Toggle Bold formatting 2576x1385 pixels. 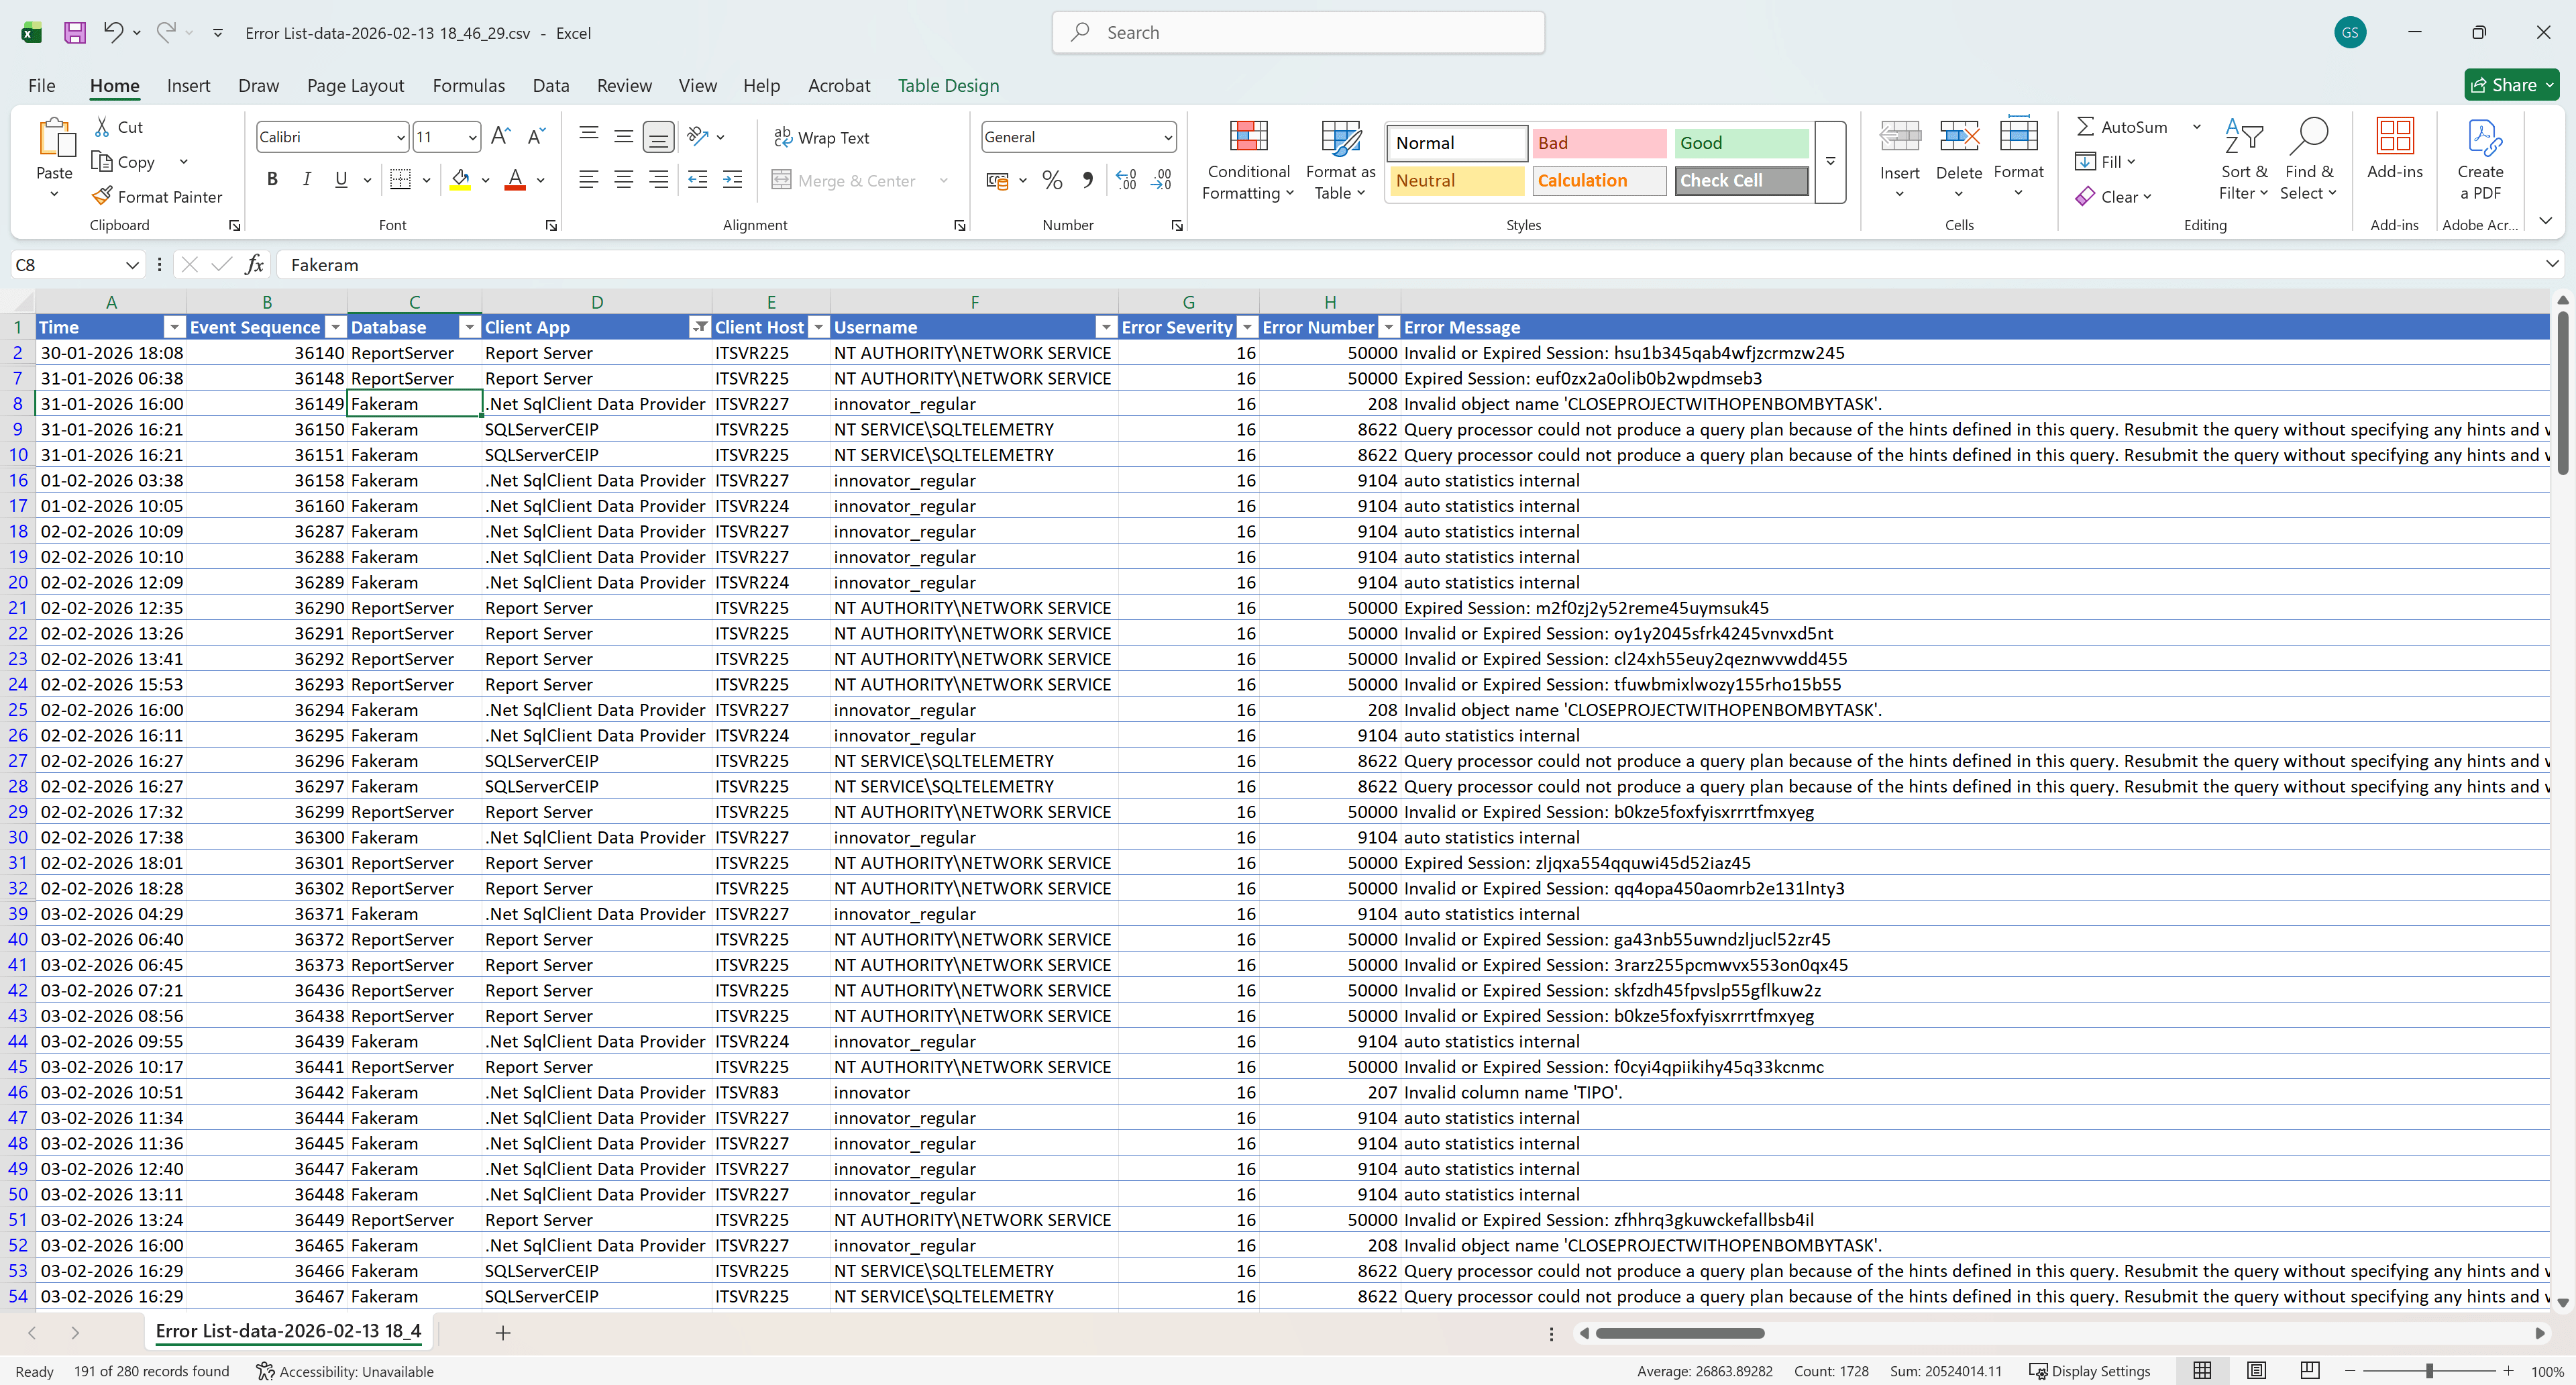(x=272, y=180)
